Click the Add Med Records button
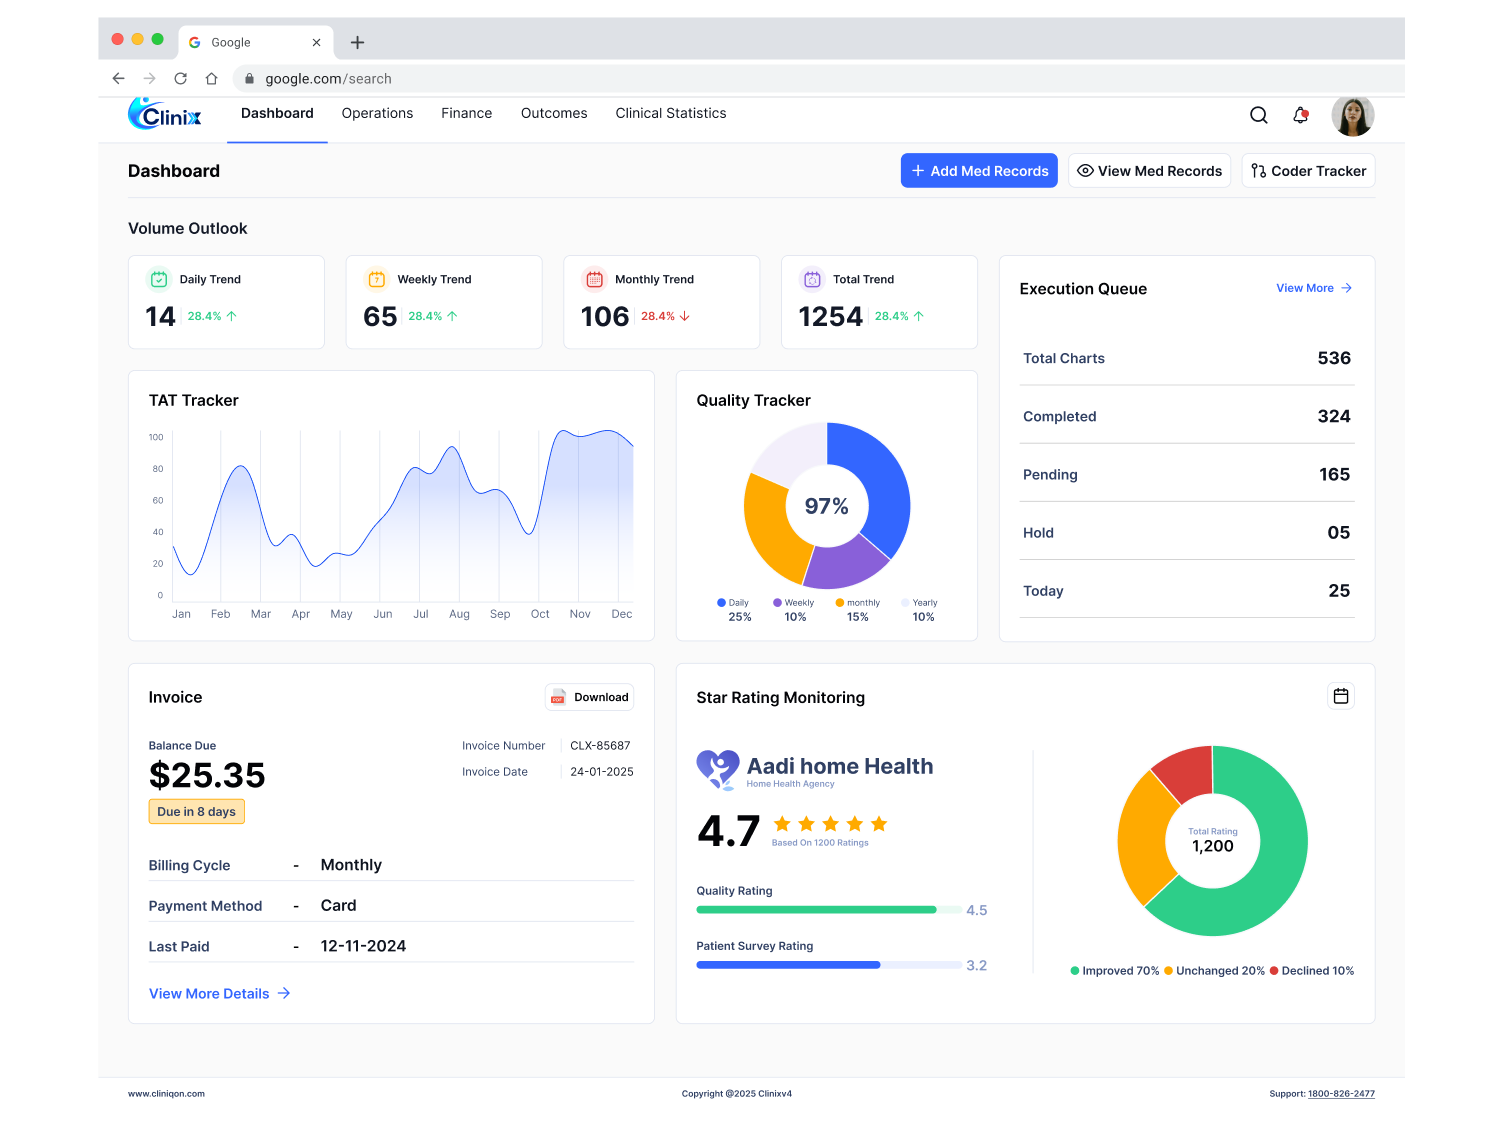Screen dimensions: 1504x1128 pos(979,171)
